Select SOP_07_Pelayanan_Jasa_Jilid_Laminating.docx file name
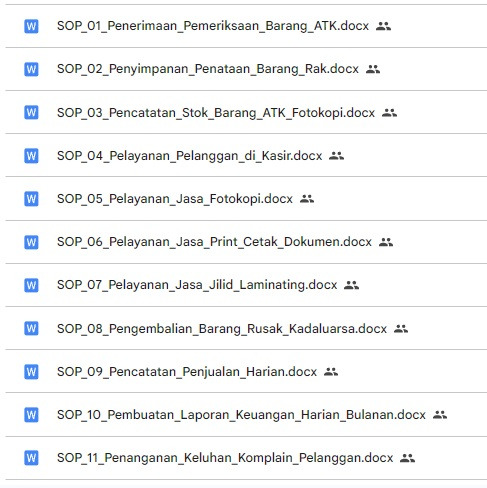487x488 pixels. (x=197, y=285)
